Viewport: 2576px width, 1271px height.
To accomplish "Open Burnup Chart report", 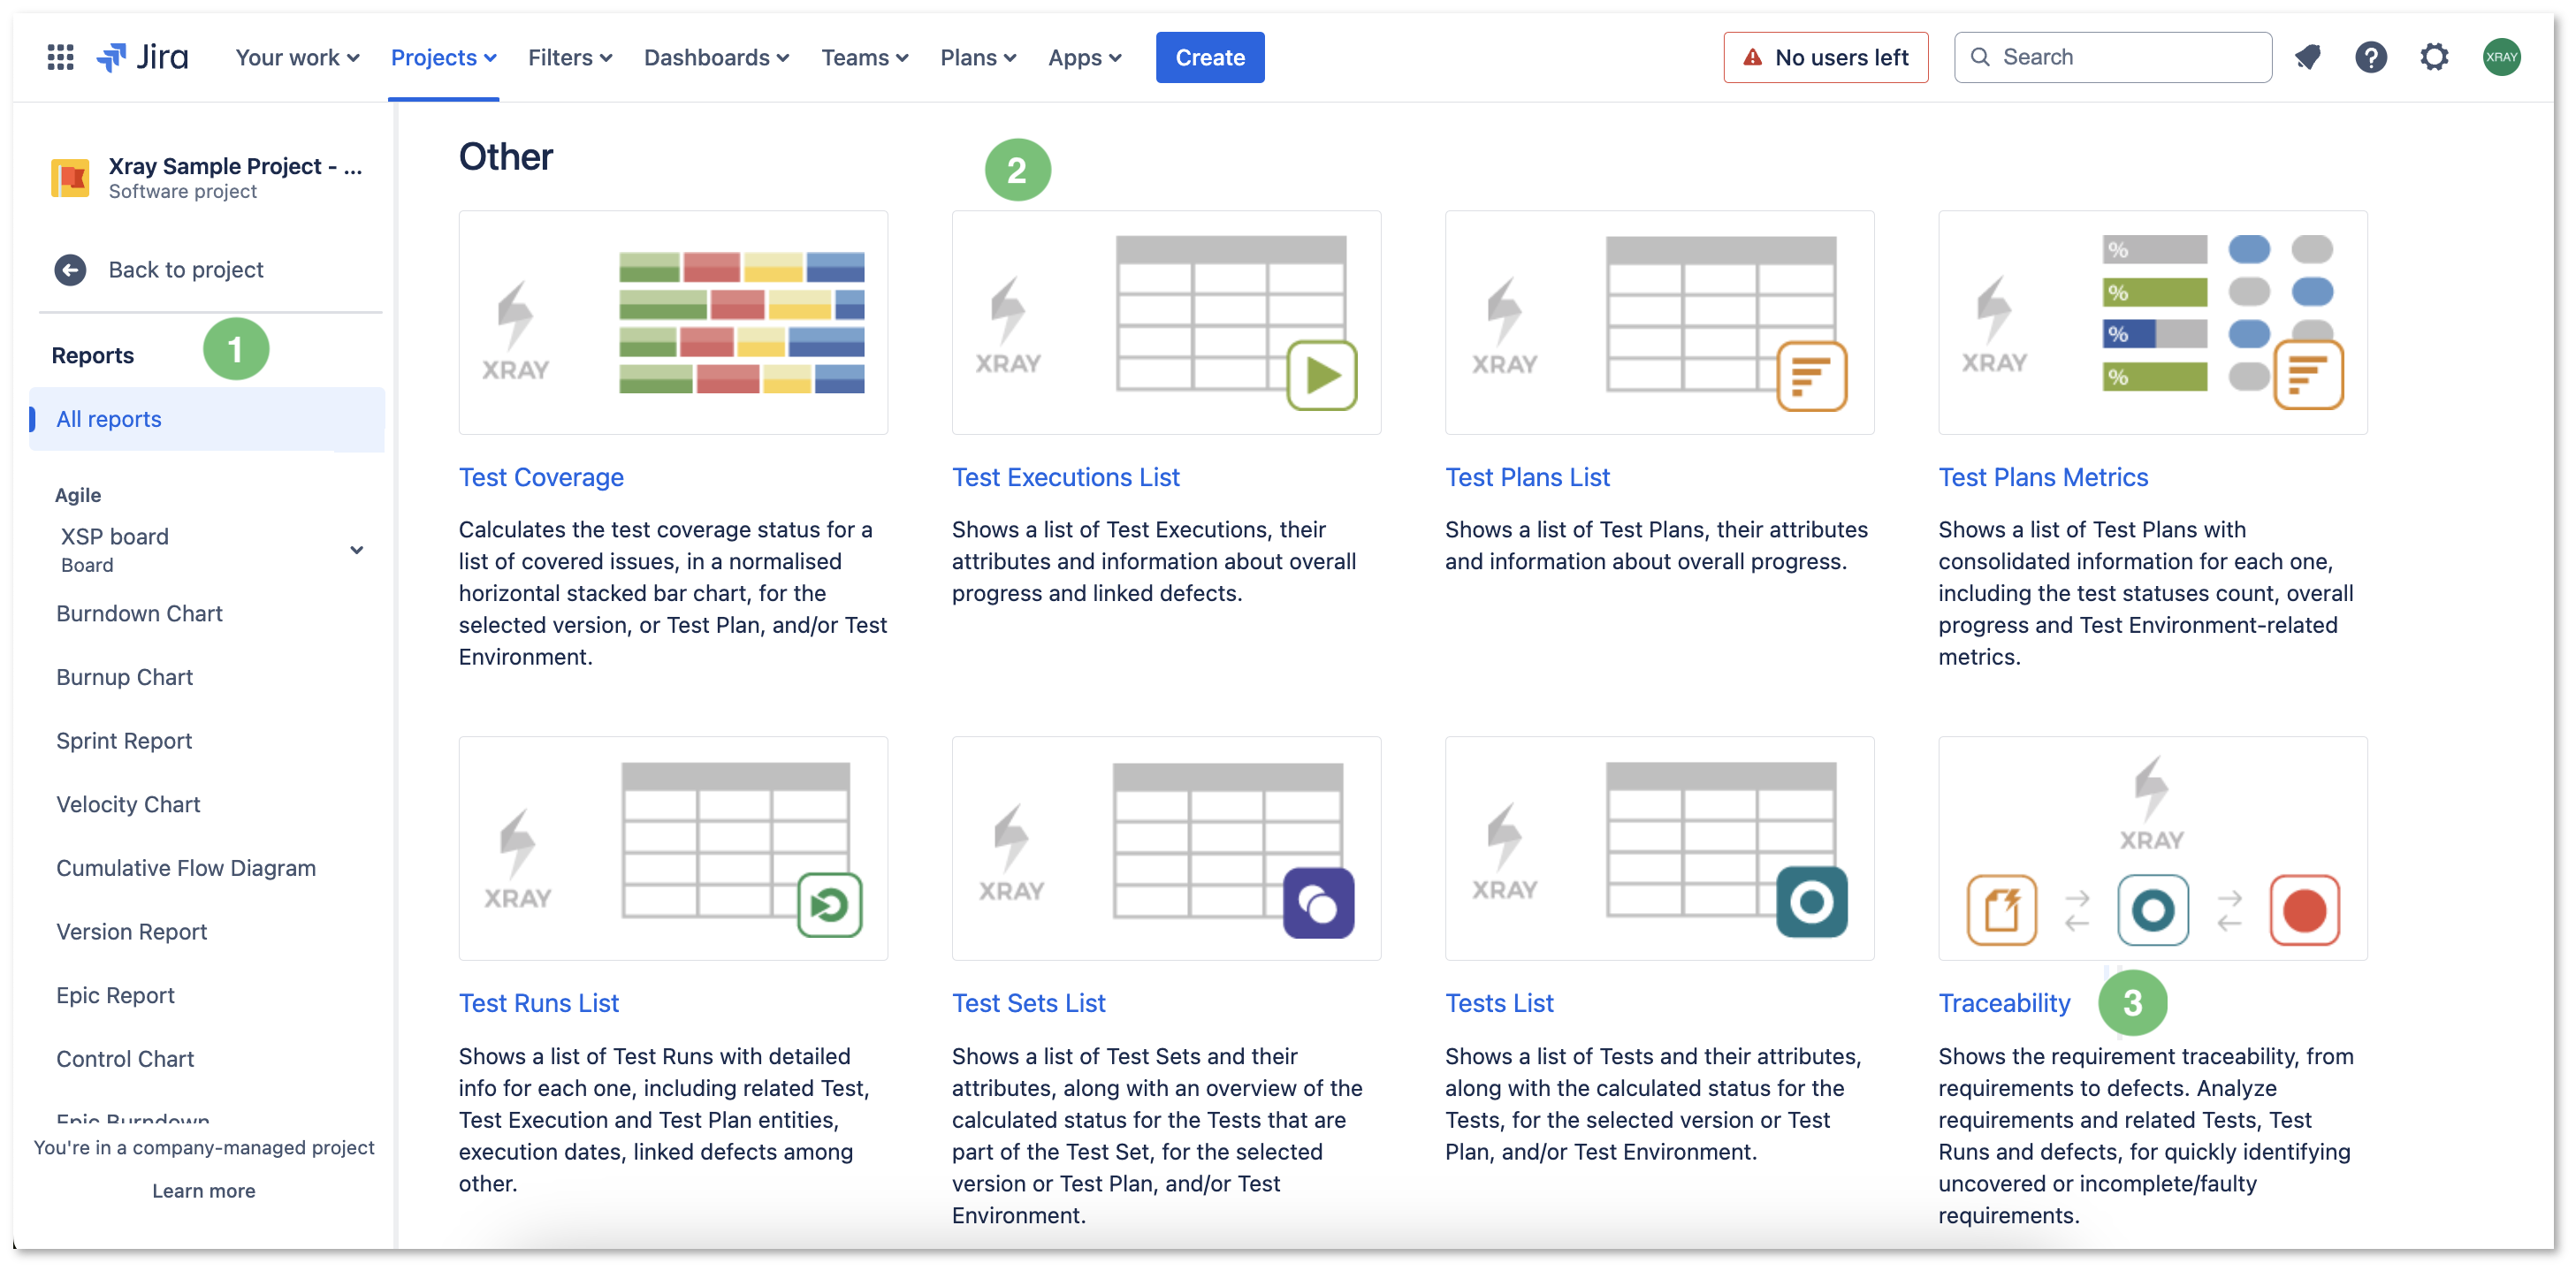I will (125, 678).
